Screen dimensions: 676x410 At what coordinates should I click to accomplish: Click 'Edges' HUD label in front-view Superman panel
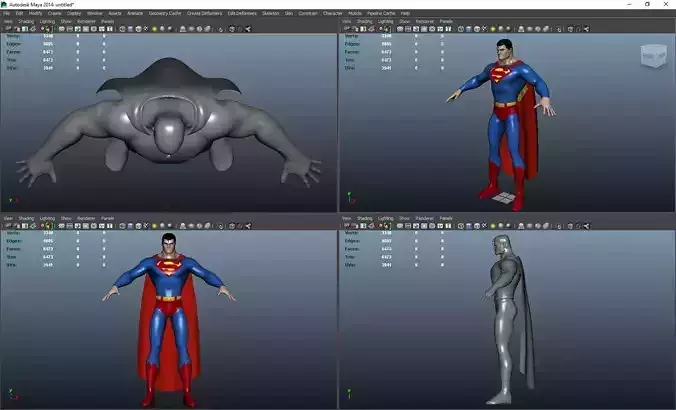(x=14, y=241)
